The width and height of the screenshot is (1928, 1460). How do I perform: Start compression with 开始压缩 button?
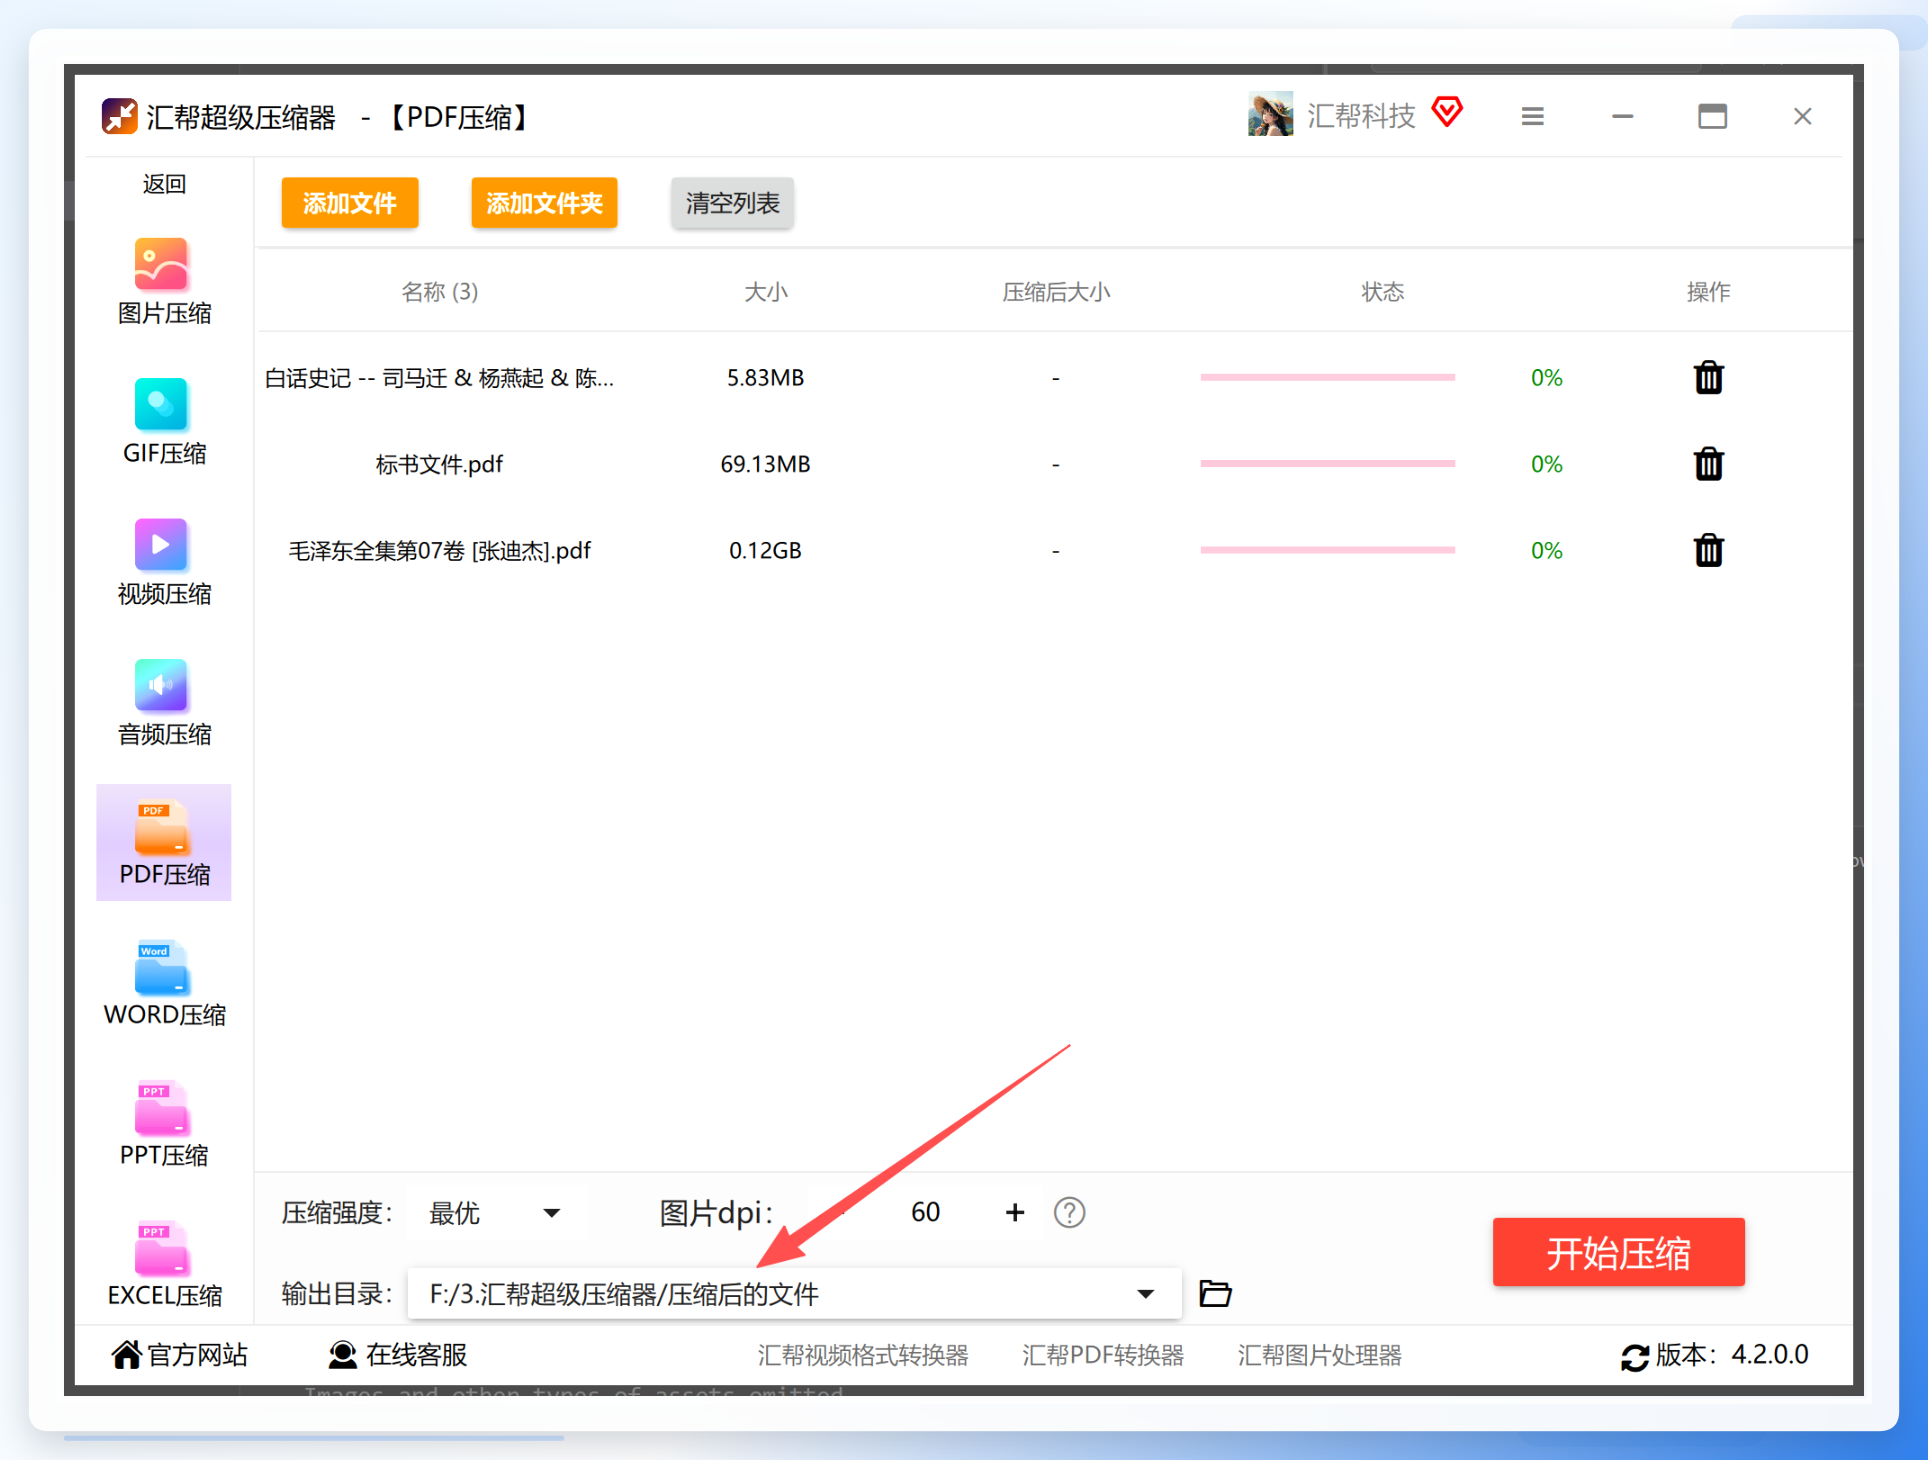click(1618, 1252)
